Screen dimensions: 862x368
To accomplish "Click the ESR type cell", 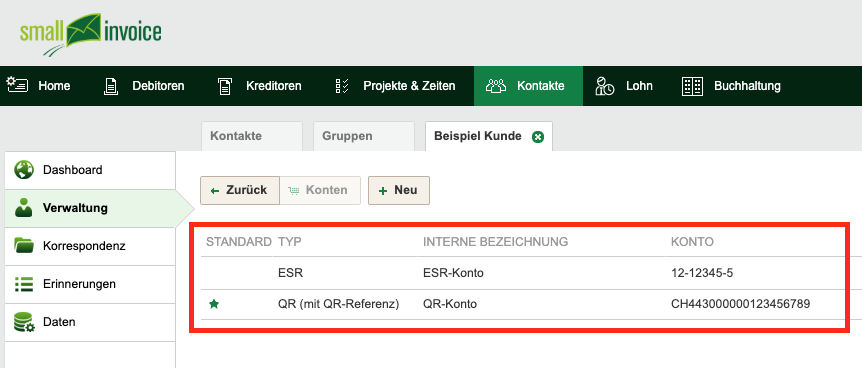I will coord(290,272).
